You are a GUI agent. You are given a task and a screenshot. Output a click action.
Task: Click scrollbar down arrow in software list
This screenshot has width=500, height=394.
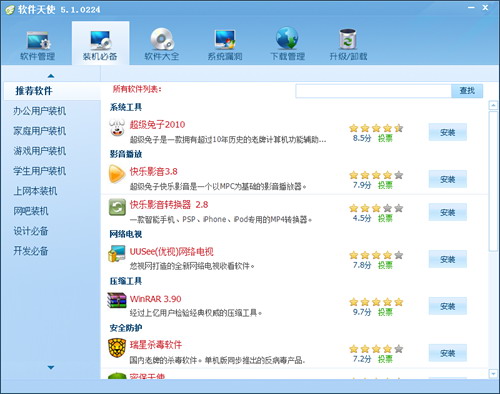pyautogui.click(x=493, y=374)
